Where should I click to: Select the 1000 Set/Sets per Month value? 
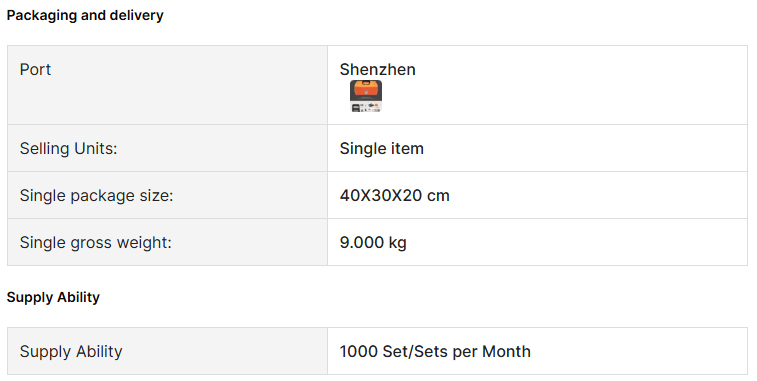(x=435, y=352)
